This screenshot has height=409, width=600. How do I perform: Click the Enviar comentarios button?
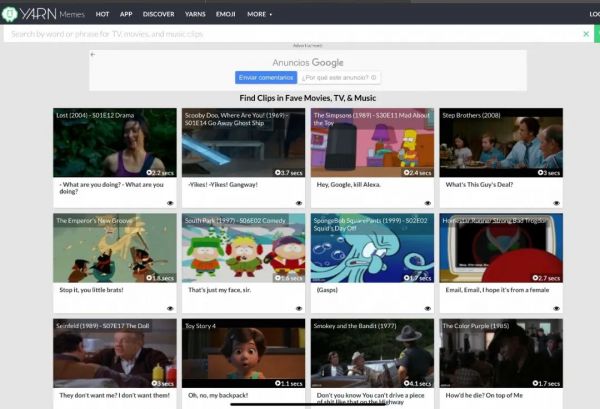[266, 78]
